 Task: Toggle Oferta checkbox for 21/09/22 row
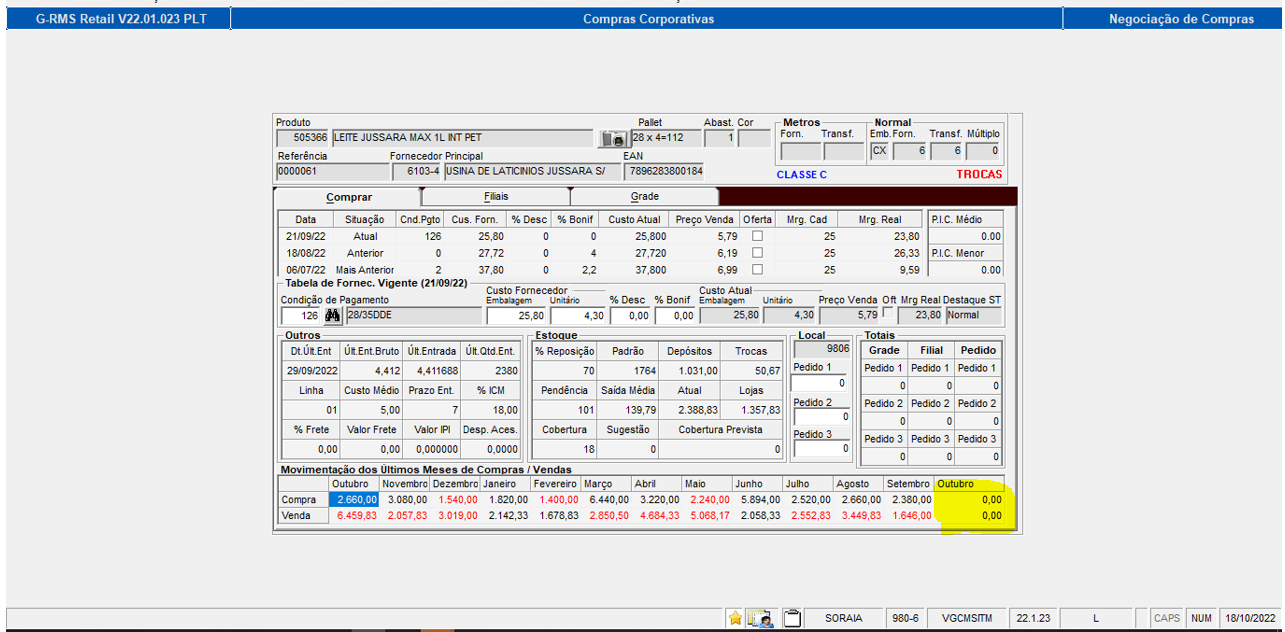(x=757, y=236)
